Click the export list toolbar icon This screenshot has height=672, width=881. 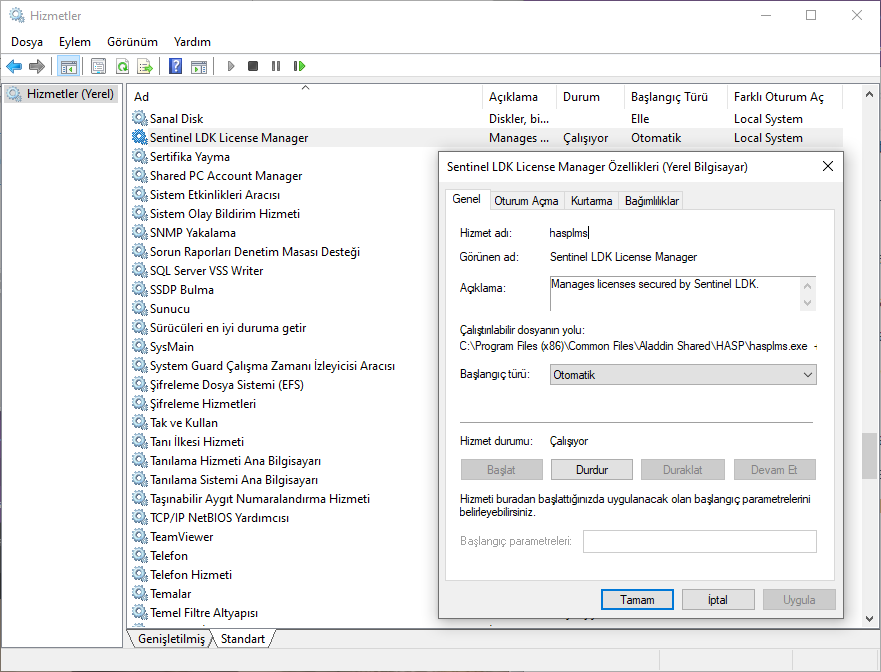[145, 66]
